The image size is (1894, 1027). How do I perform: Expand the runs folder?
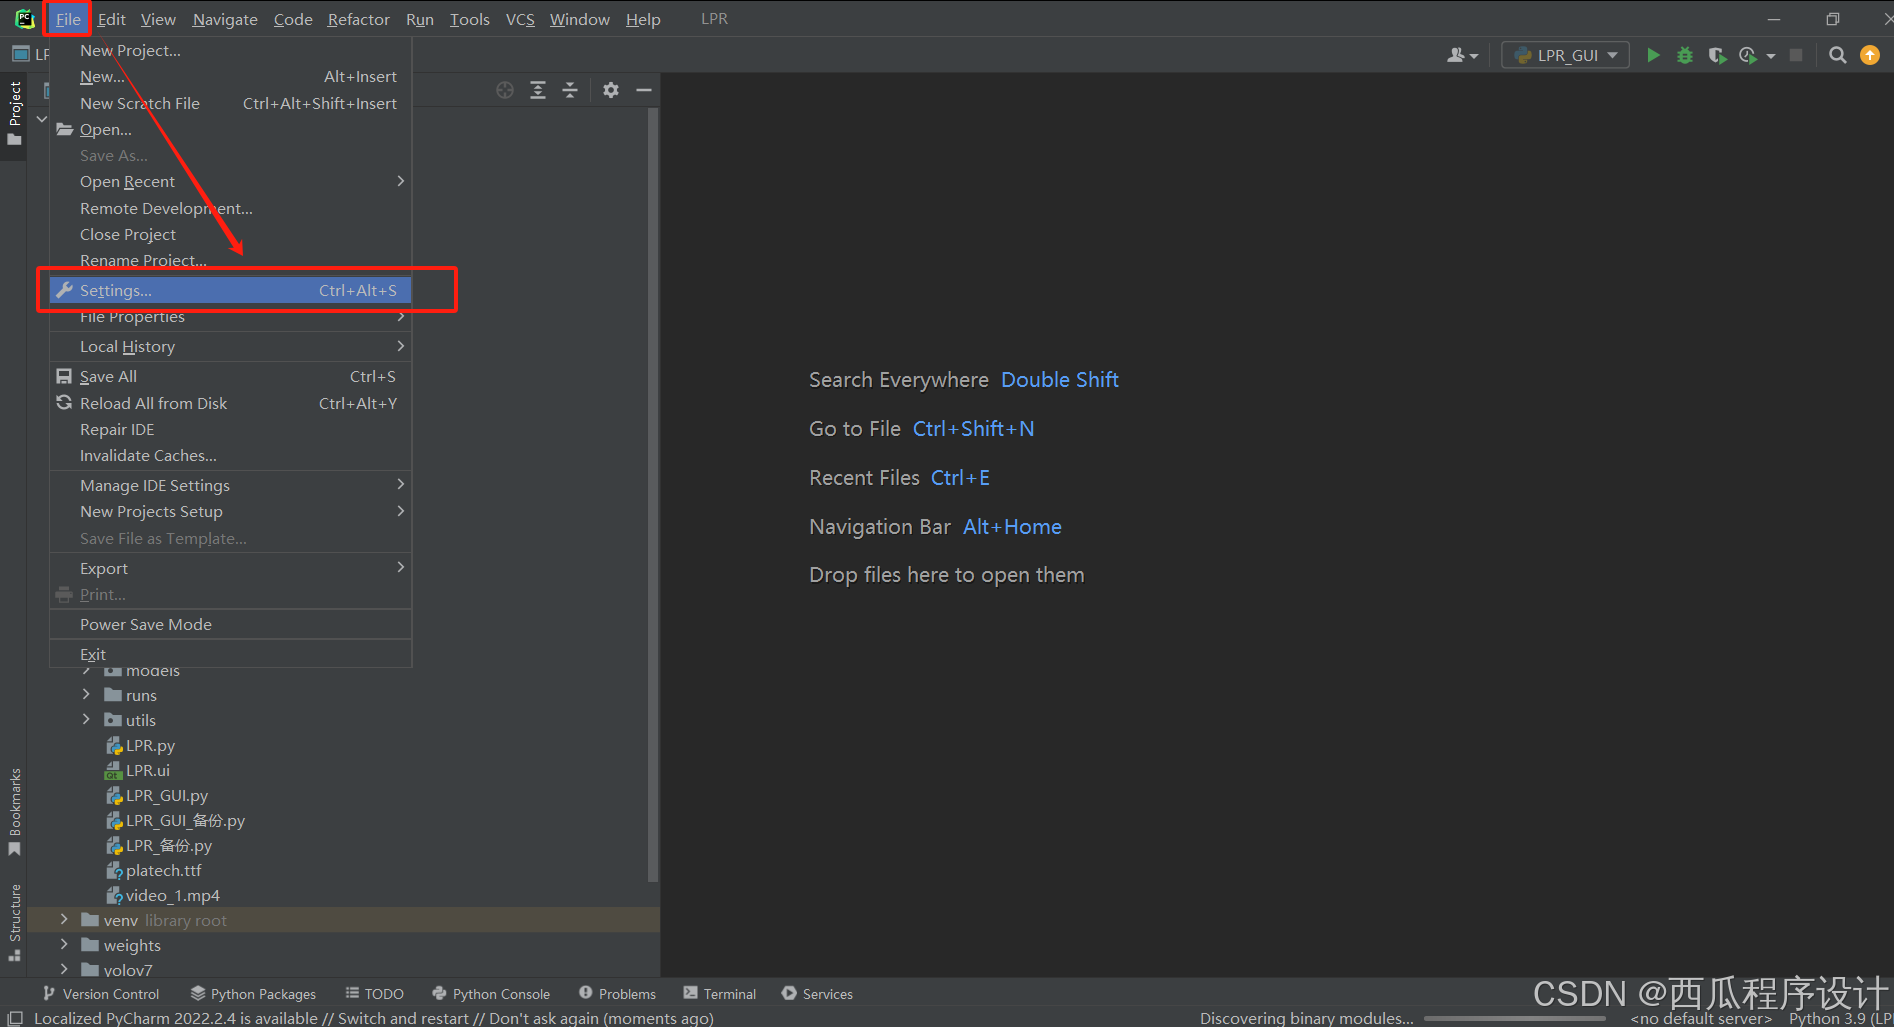coord(86,694)
